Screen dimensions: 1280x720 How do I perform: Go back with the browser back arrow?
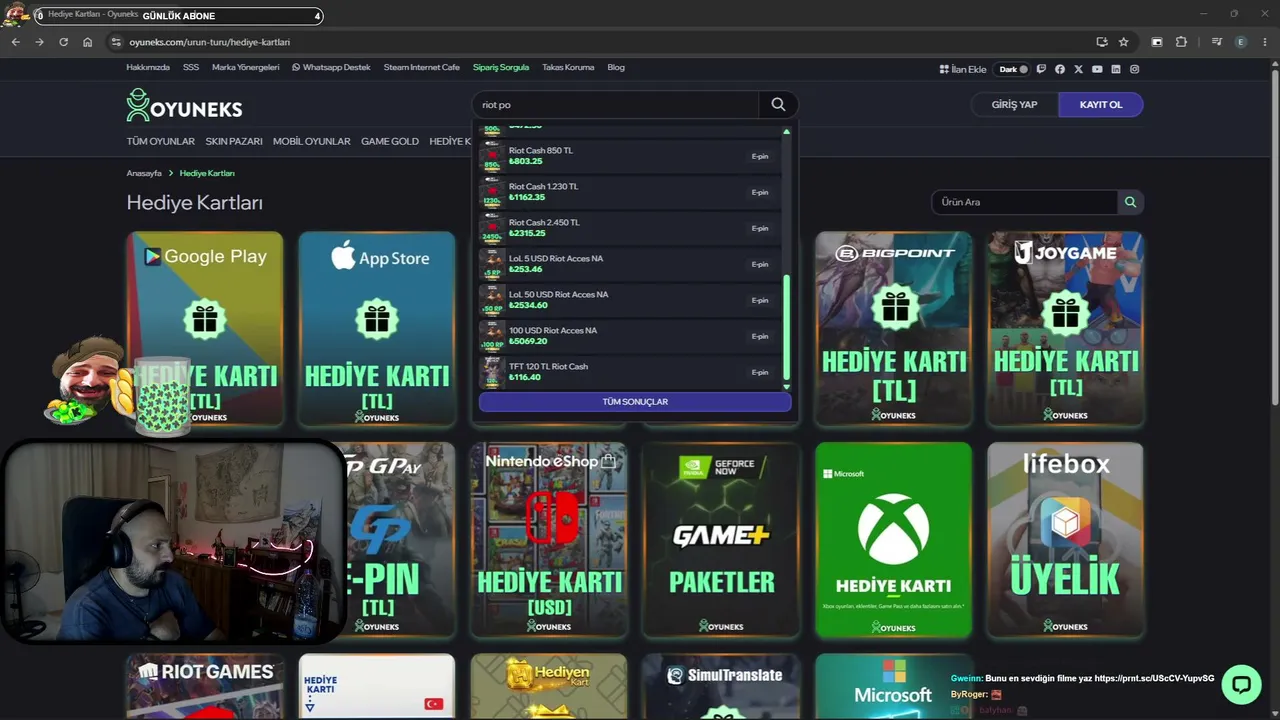(x=15, y=42)
